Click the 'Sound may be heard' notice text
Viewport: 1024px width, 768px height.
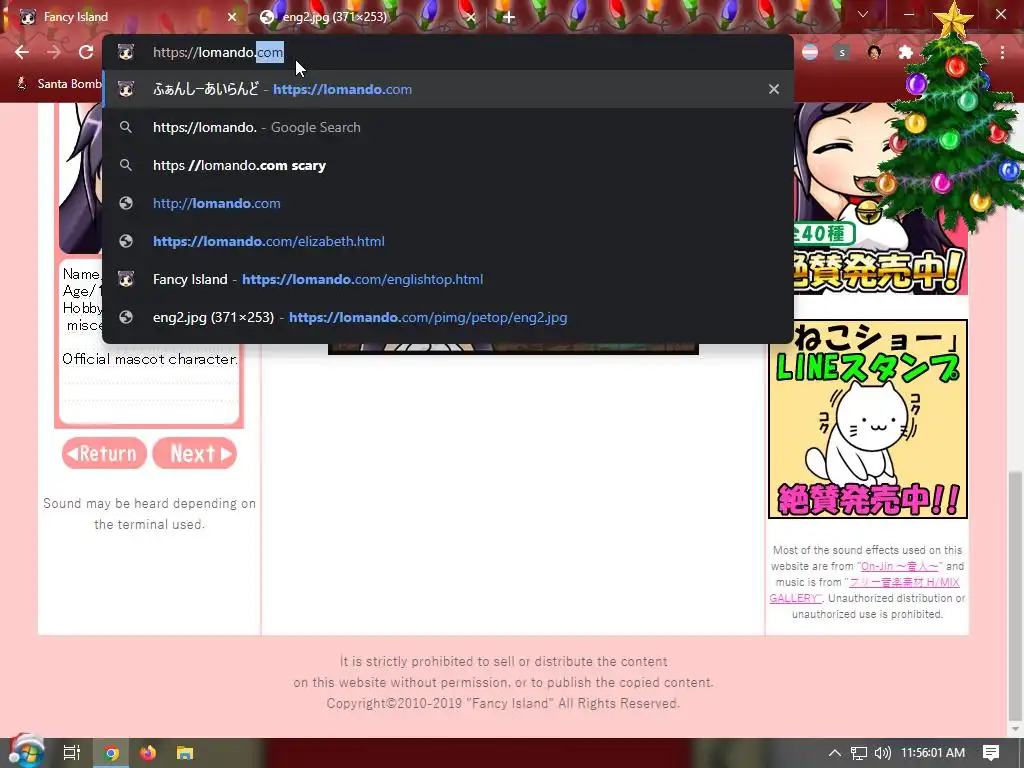tap(150, 513)
